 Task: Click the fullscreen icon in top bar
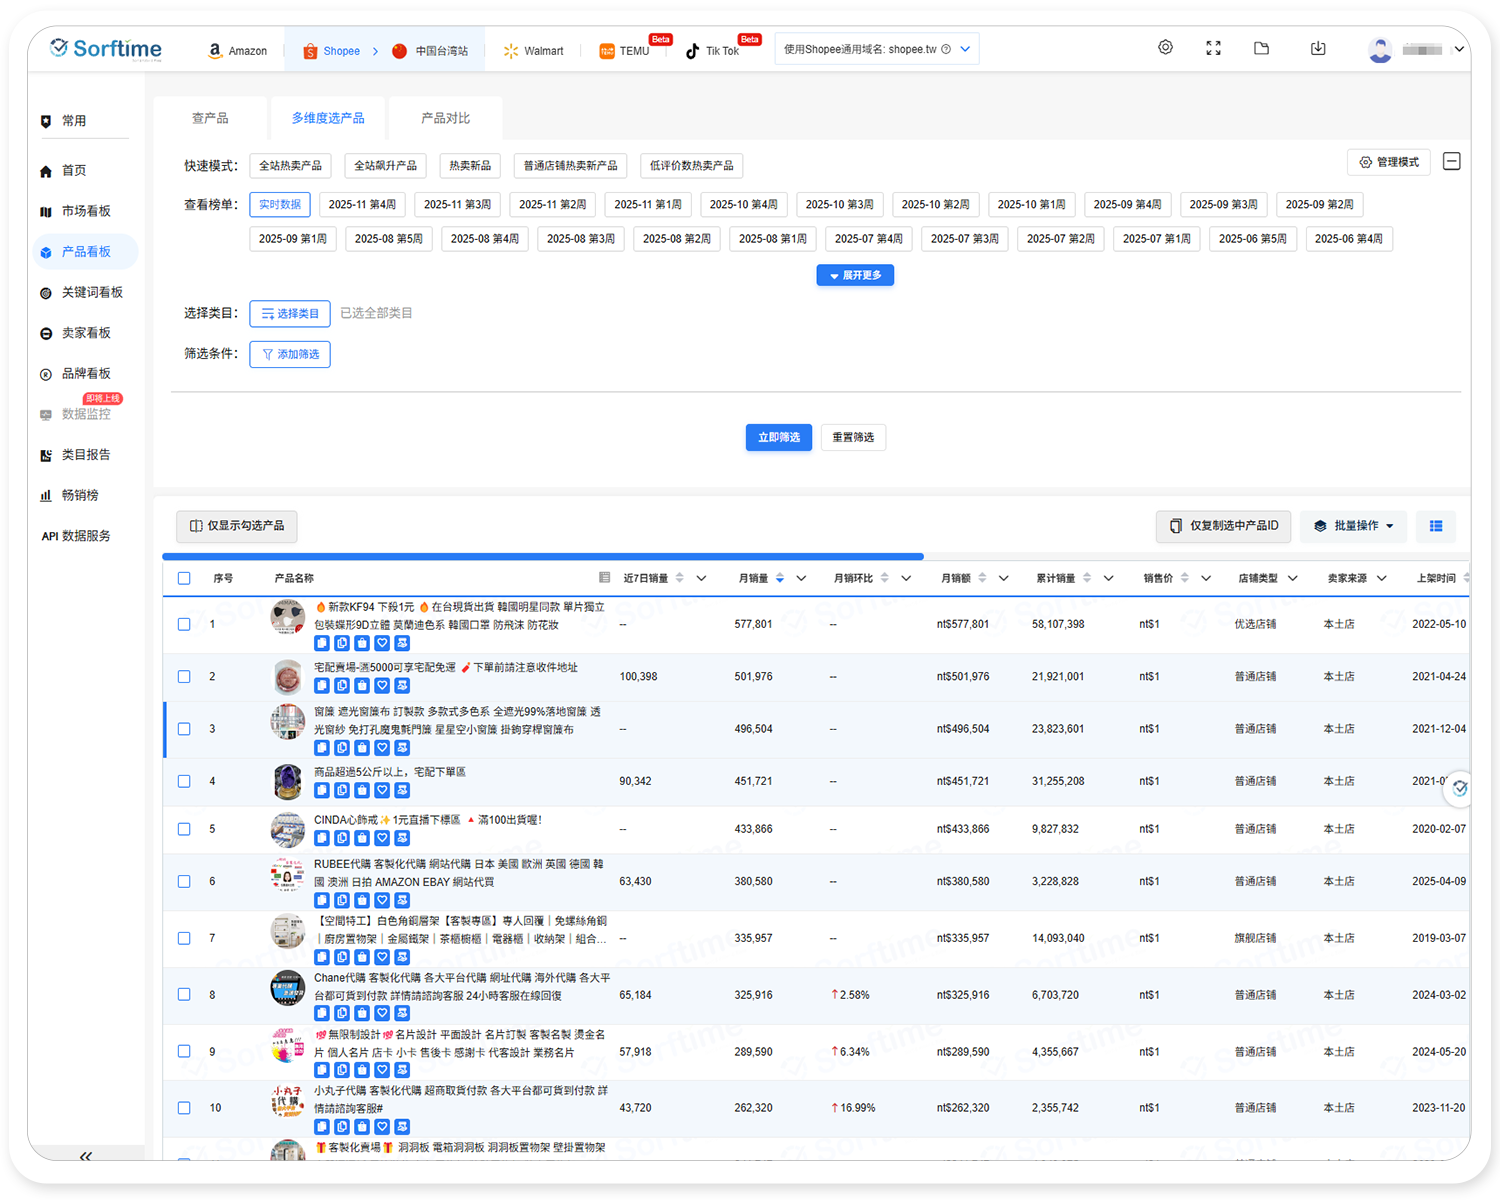[x=1213, y=48]
